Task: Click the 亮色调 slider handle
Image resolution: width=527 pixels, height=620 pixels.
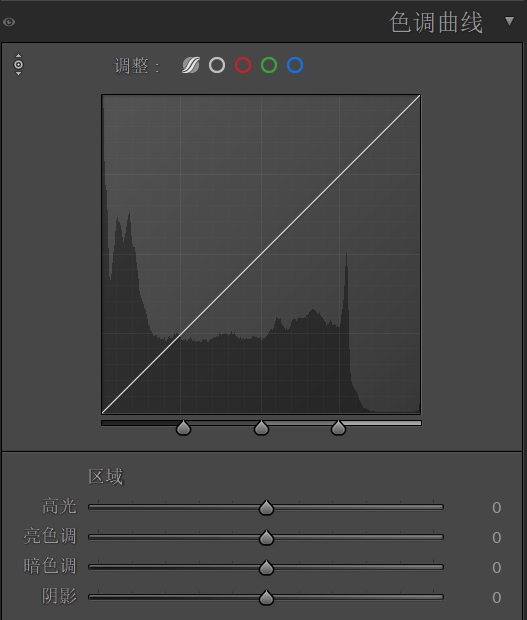Action: [266, 538]
